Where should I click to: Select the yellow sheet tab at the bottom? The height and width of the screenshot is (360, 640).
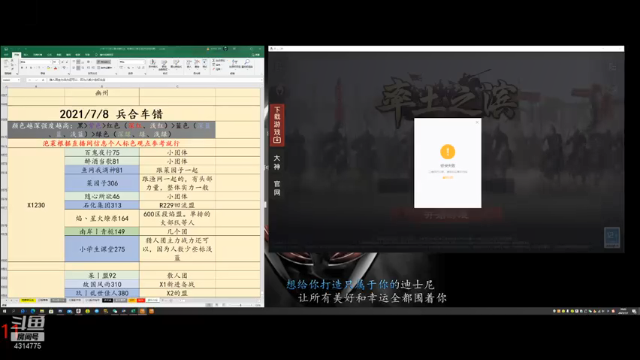28,300
